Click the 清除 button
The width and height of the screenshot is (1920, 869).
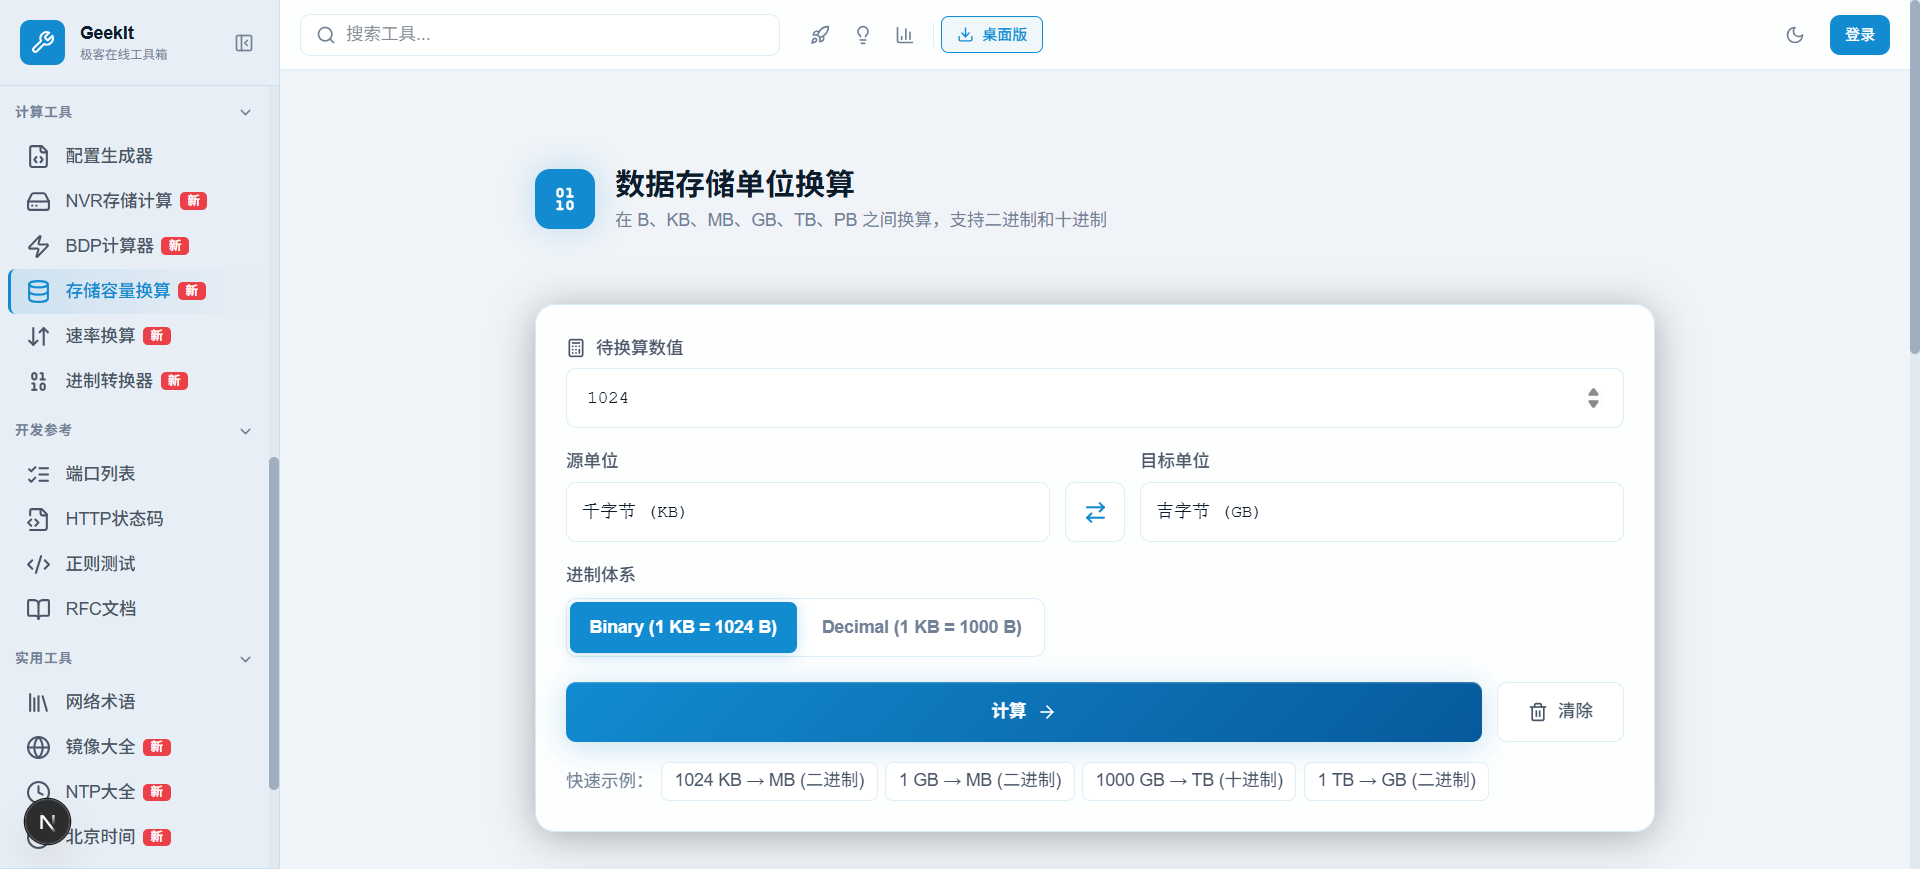pos(1560,712)
